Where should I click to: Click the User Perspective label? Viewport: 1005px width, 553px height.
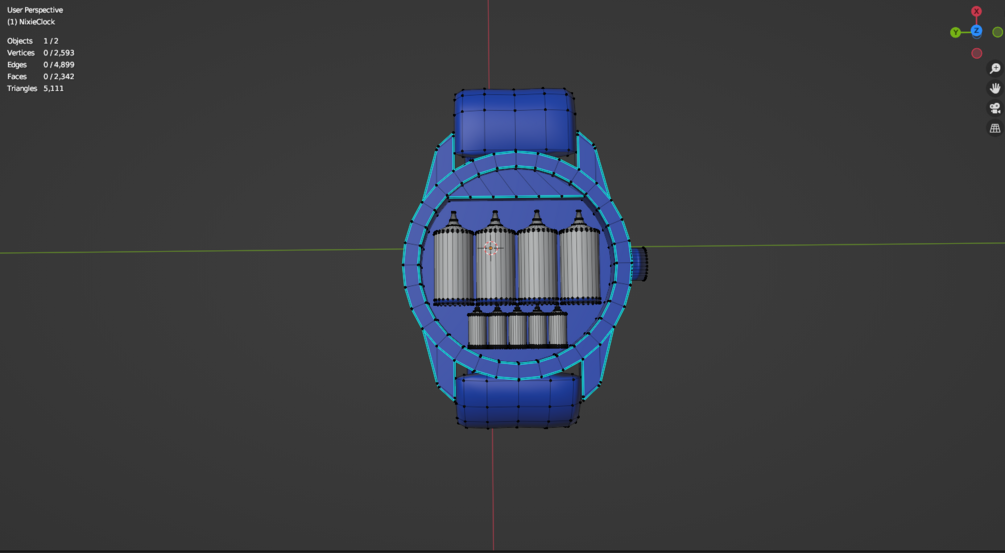pyautogui.click(x=35, y=10)
